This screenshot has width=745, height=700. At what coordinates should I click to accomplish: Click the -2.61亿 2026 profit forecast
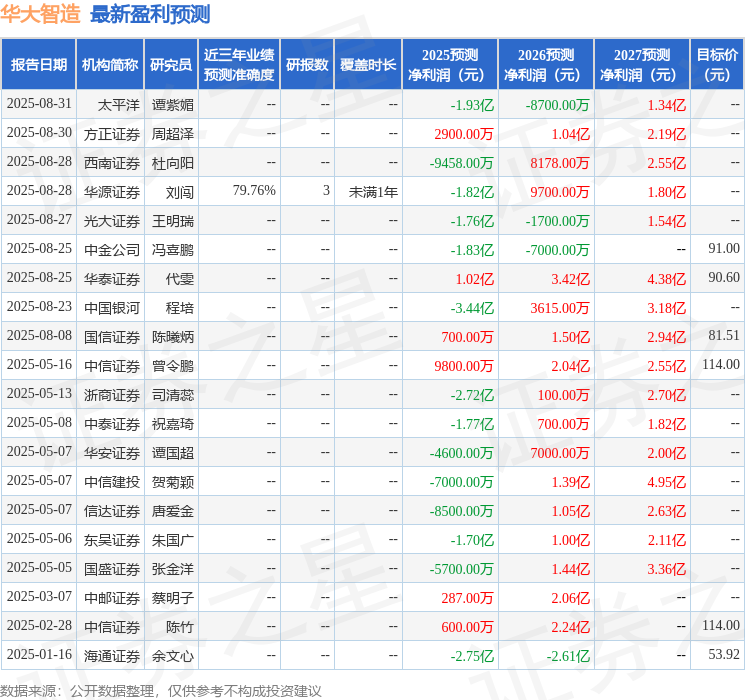coord(568,656)
